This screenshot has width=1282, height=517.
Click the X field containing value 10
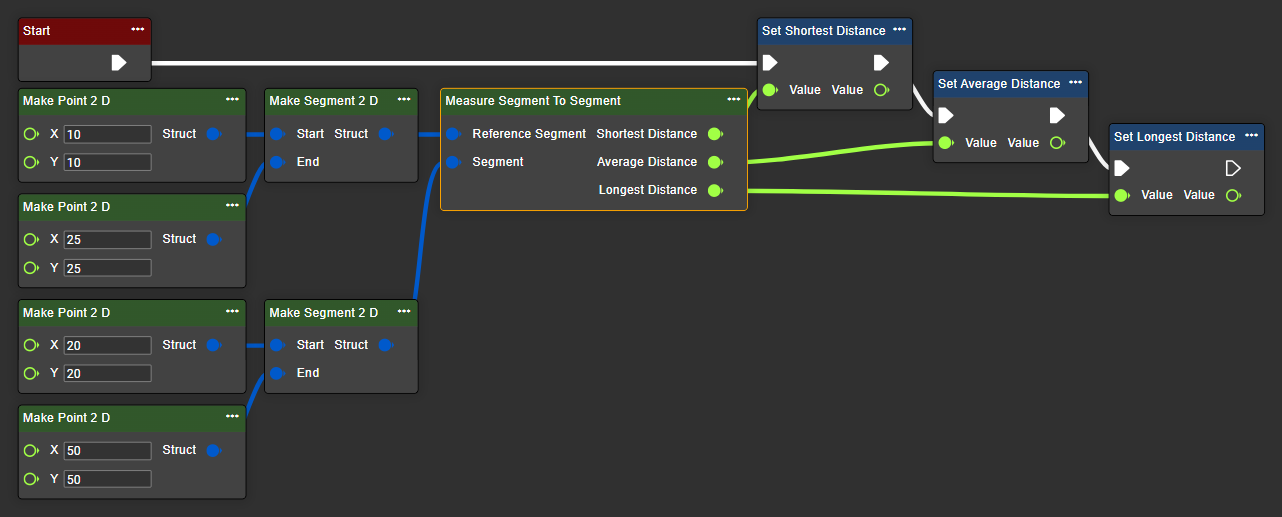click(x=107, y=134)
